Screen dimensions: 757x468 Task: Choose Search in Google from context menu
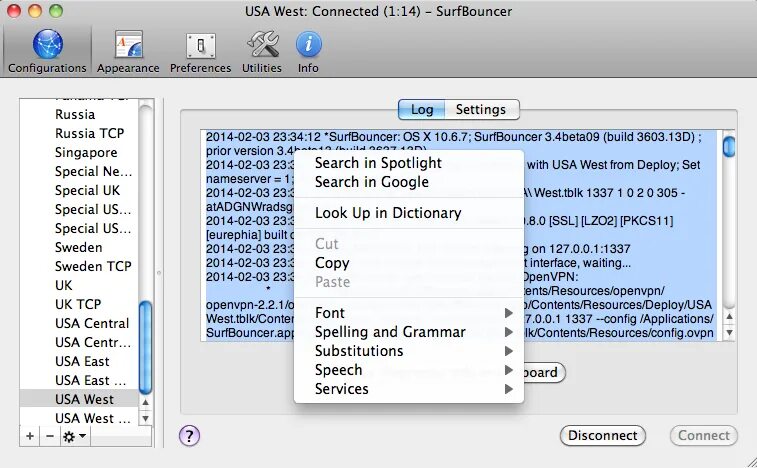click(x=408, y=182)
